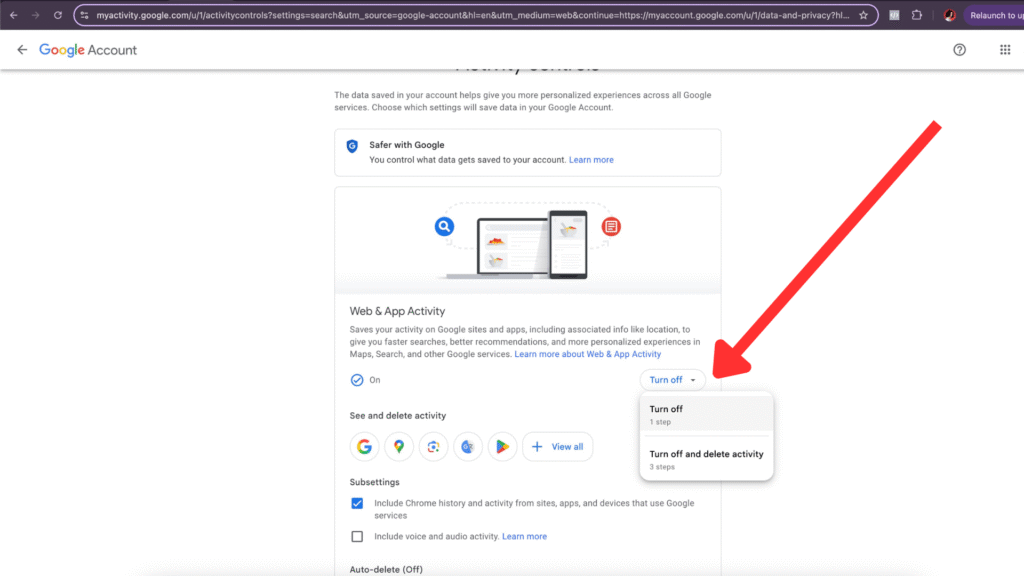This screenshot has width=1024, height=576.
Task: Check Include voice and audio activity
Action: tap(357, 537)
